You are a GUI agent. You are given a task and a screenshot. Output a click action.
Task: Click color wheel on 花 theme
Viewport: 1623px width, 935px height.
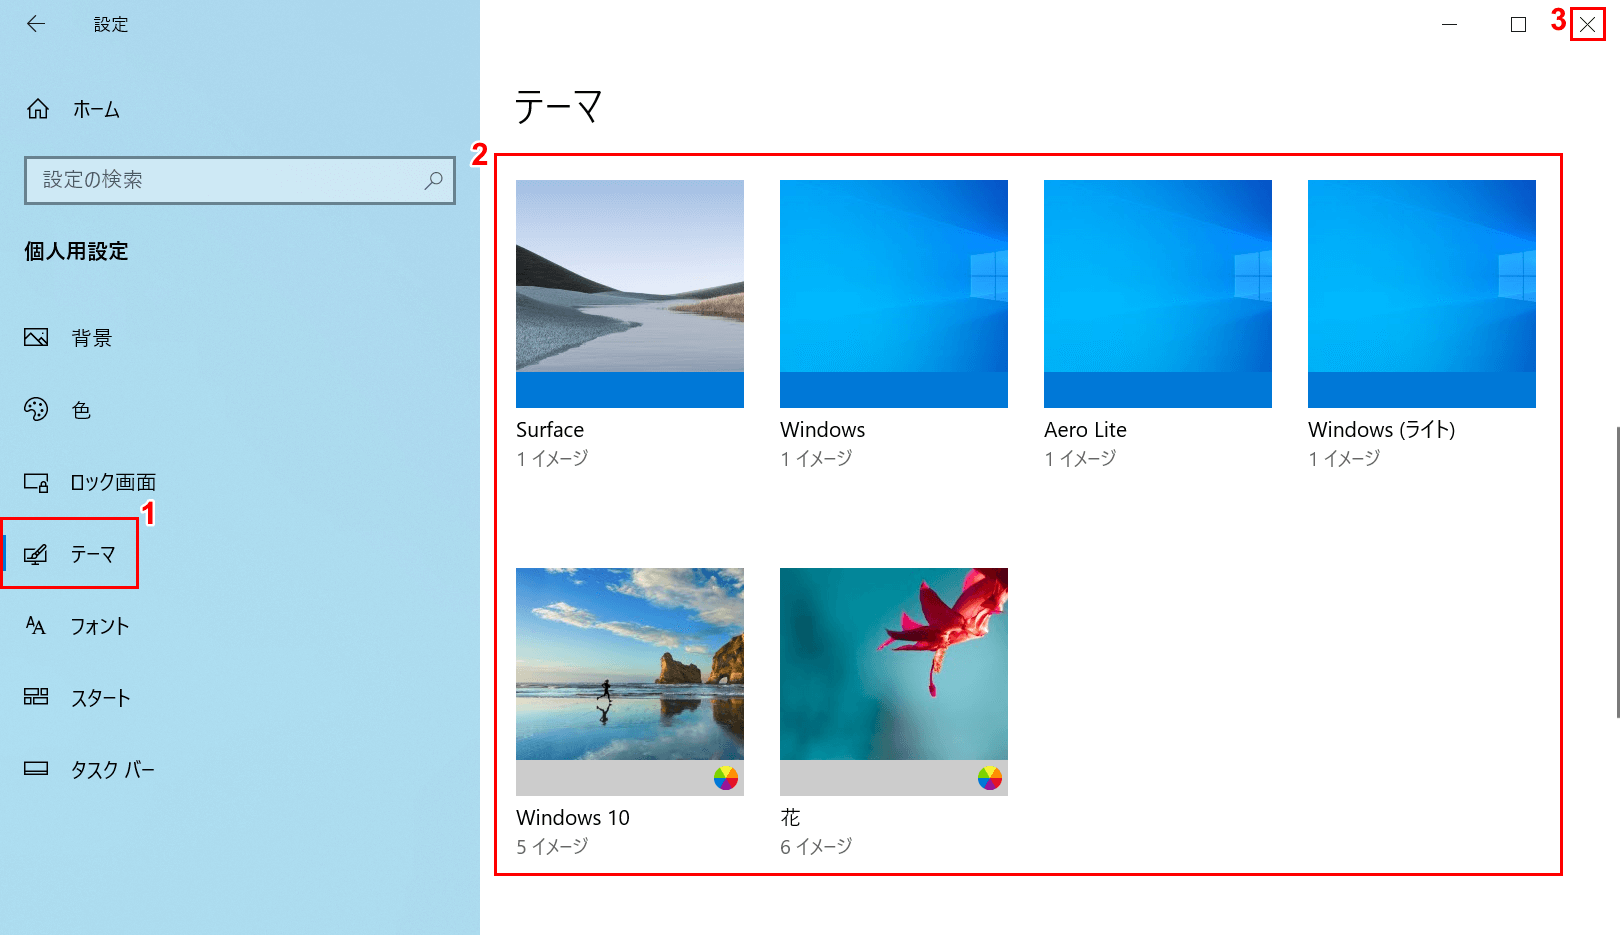[x=990, y=778]
